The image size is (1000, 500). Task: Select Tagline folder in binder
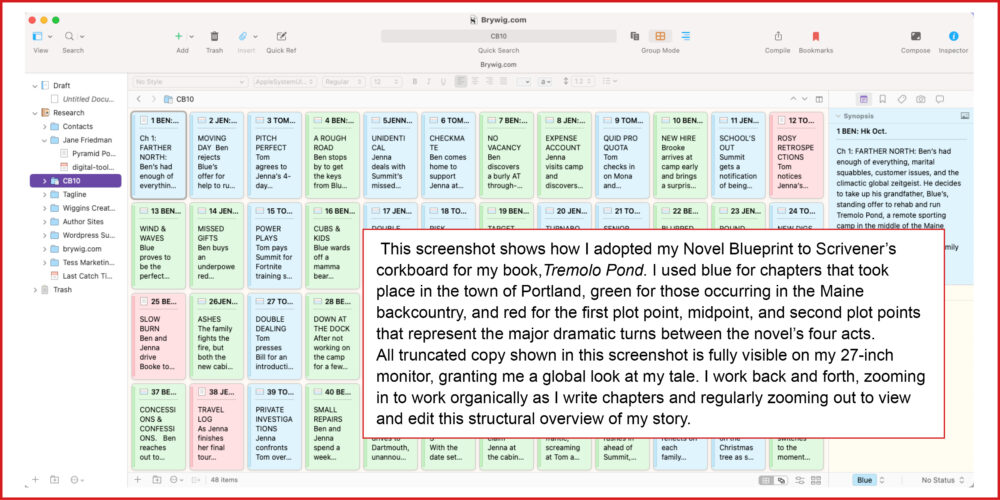75,195
